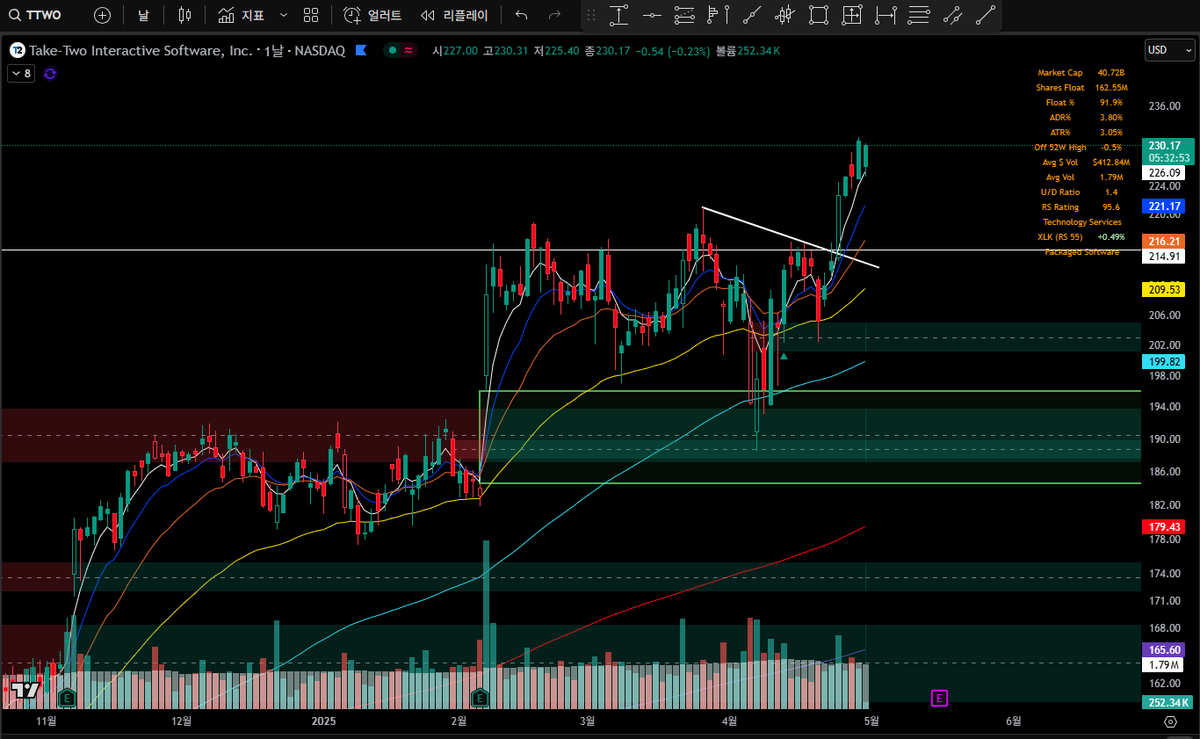Grab the drawing favorites toolbar handle
The image size is (1200, 739).
coord(591,15)
